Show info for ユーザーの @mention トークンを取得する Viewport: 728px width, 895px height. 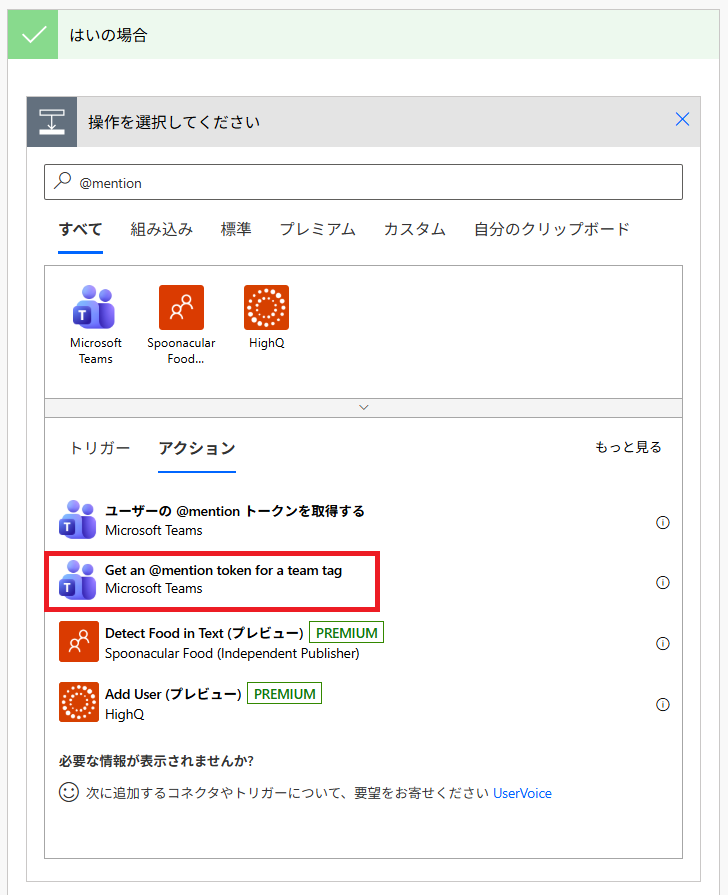pos(662,522)
